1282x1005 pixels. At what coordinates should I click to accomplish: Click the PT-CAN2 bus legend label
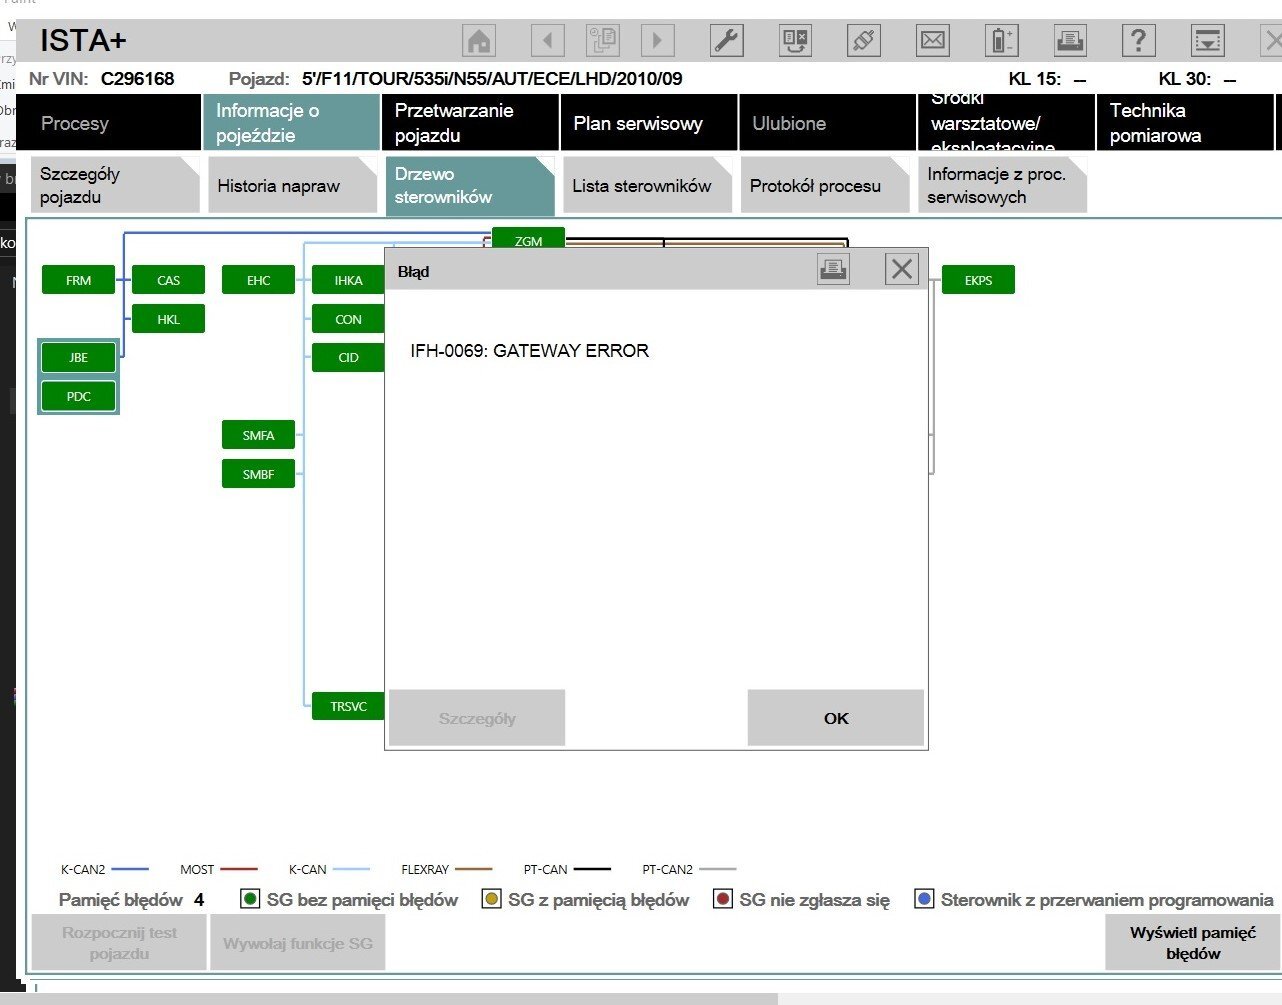(667, 869)
